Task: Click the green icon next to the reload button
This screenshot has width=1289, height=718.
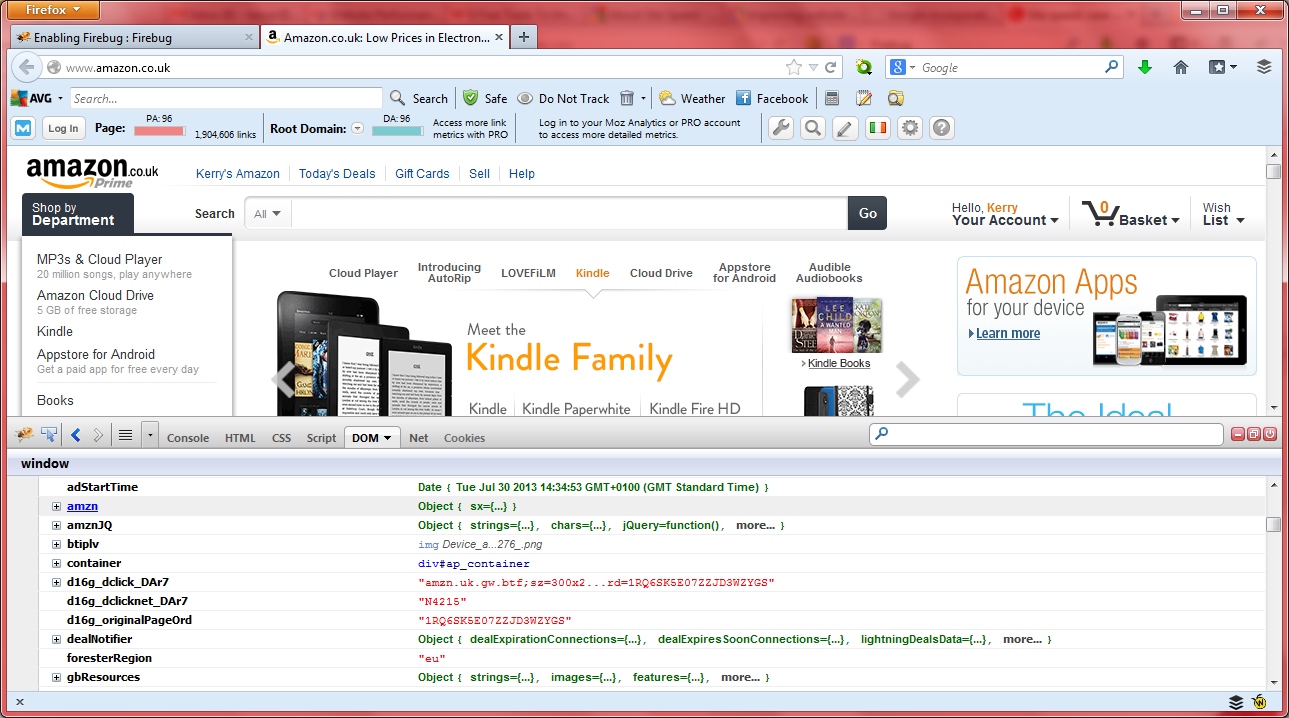Action: [x=863, y=67]
